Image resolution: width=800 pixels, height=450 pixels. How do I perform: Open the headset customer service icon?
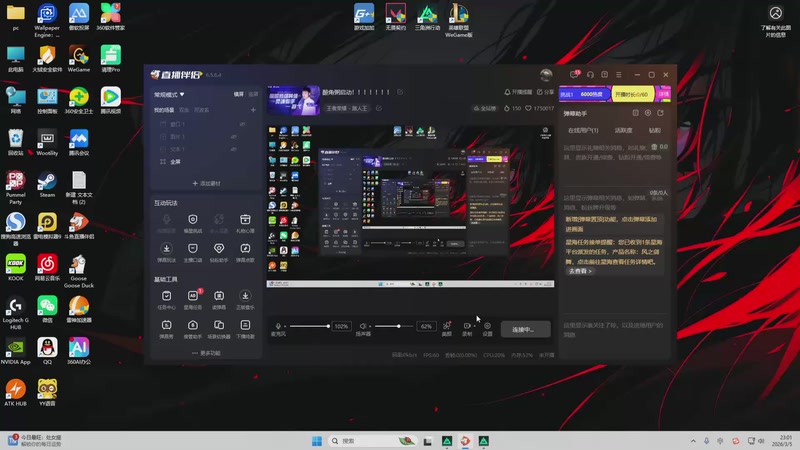590,74
